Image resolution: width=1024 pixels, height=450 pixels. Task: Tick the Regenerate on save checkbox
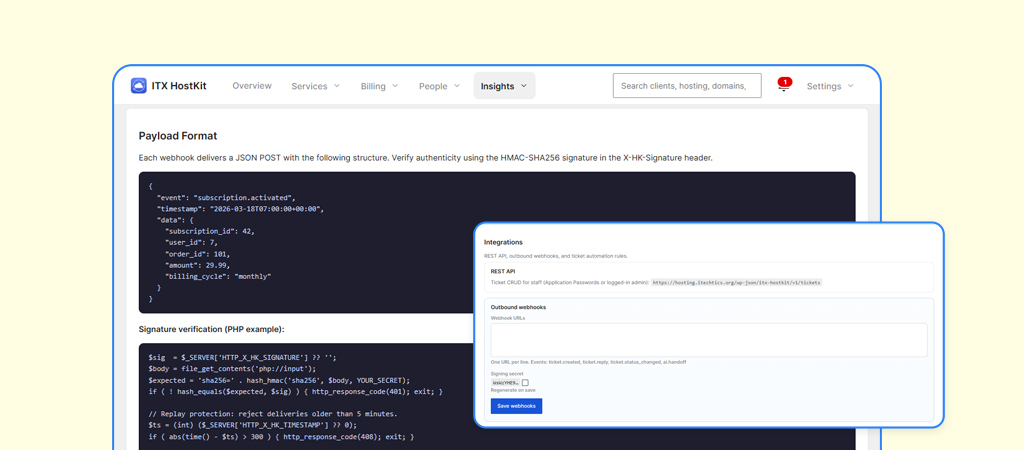525,383
